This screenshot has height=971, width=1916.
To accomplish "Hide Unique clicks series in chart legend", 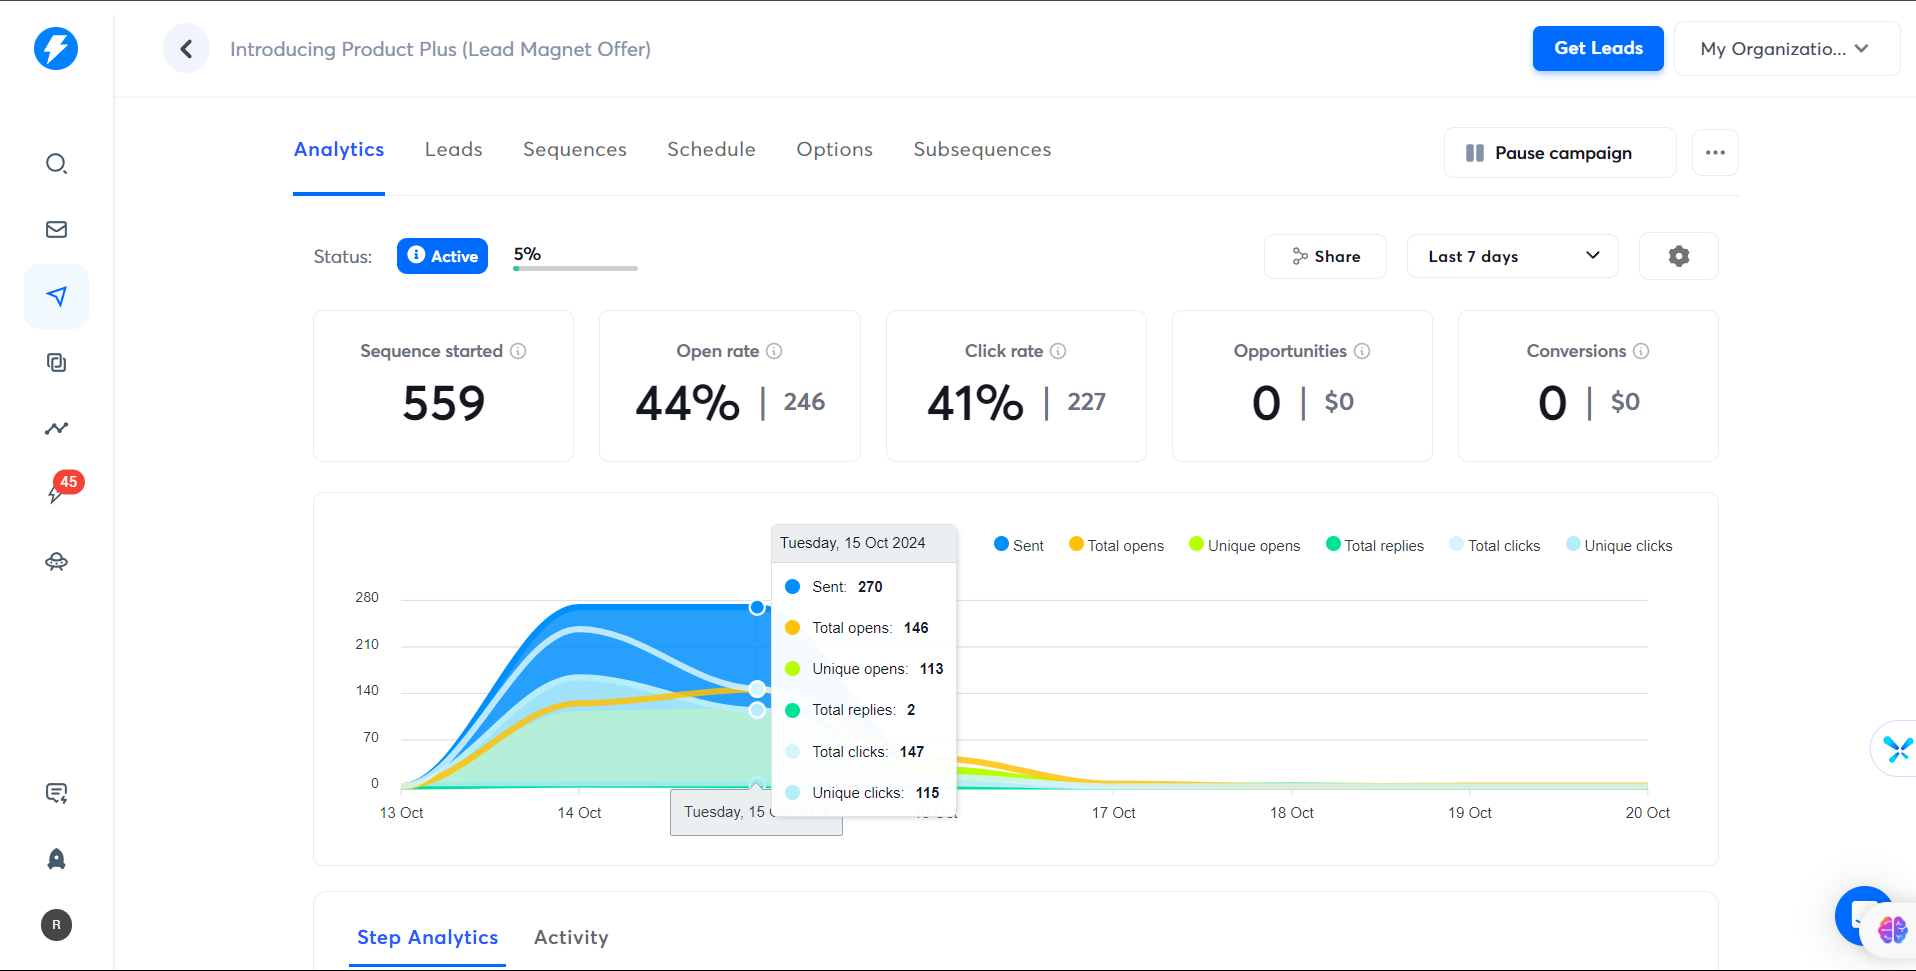I will (1618, 545).
